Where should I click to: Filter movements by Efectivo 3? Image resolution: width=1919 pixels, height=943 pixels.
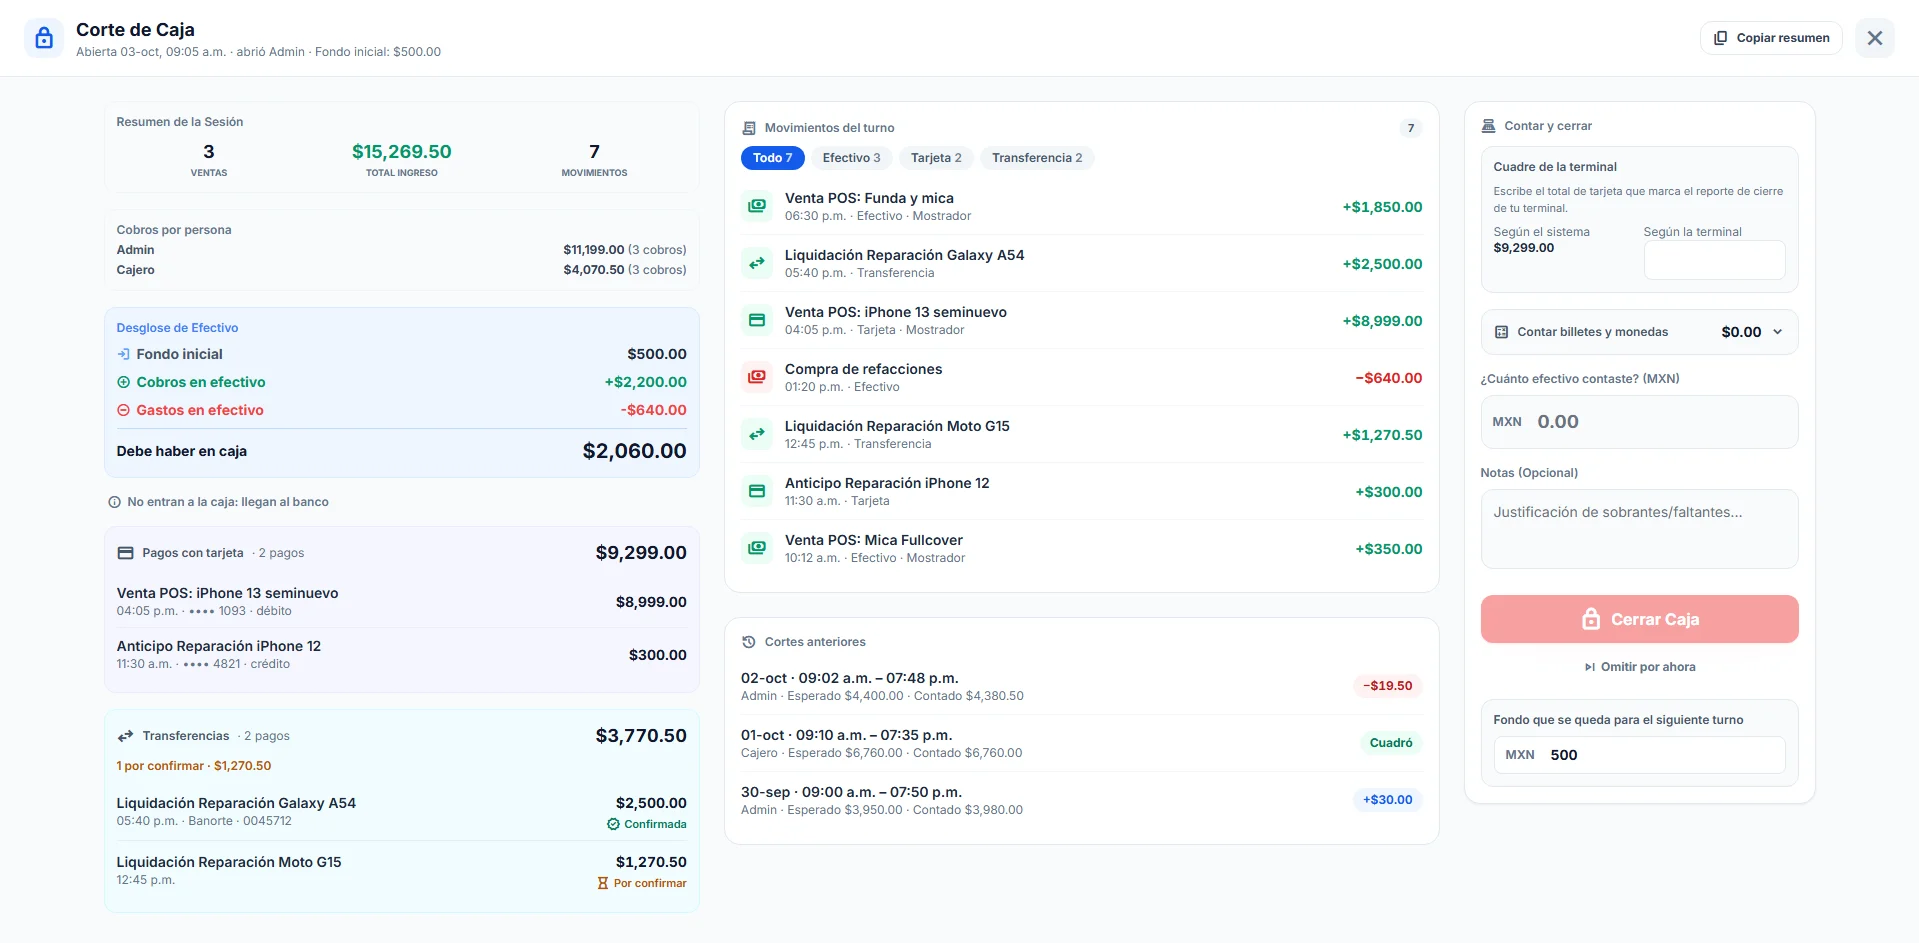[851, 158]
